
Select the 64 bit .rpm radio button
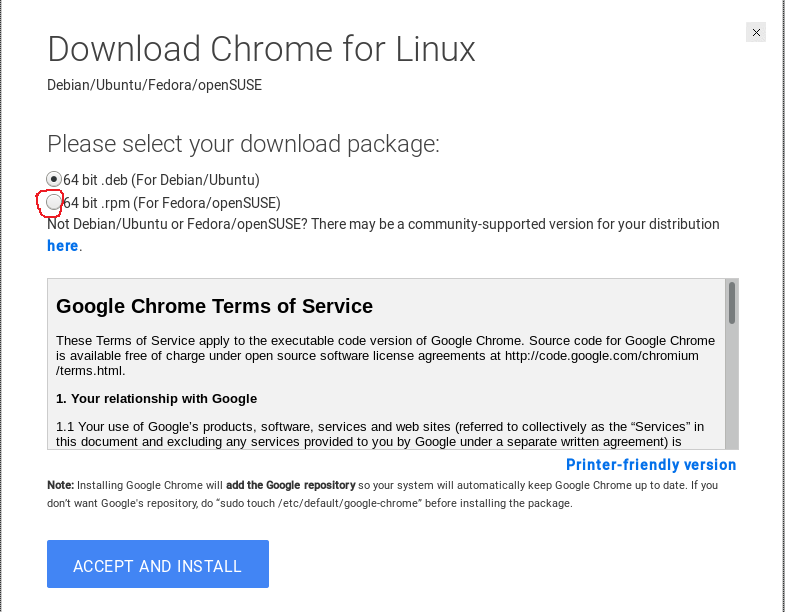click(54, 202)
